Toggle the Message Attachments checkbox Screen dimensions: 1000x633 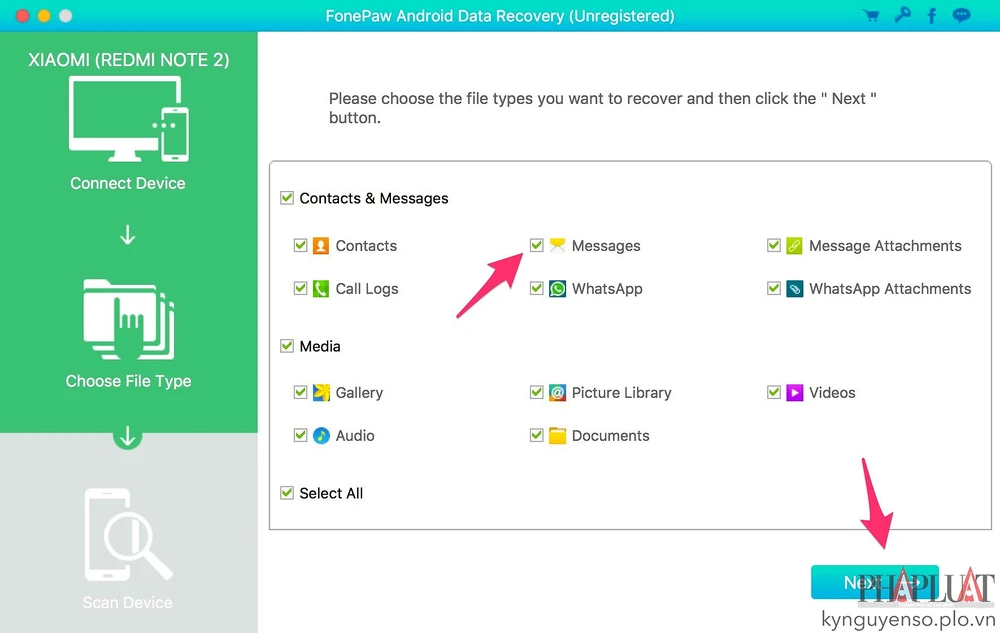point(774,245)
